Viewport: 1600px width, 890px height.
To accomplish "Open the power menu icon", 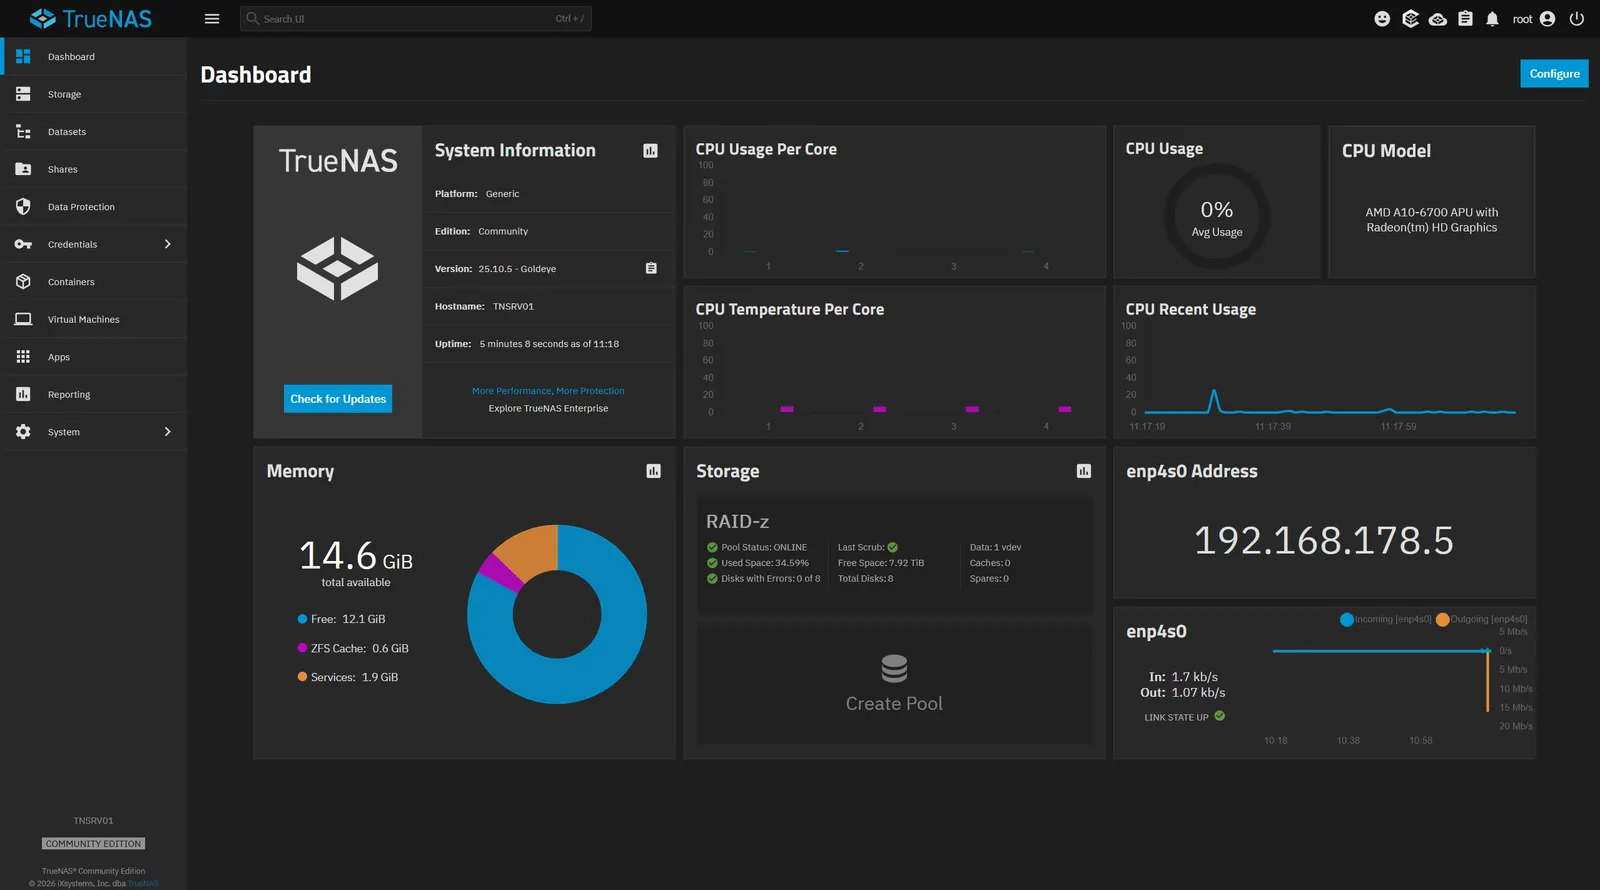I will click(x=1577, y=19).
